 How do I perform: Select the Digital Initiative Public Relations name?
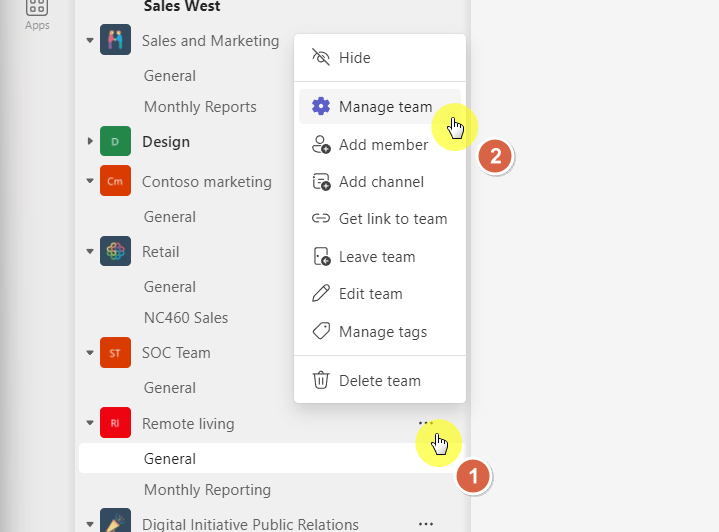coord(250,524)
